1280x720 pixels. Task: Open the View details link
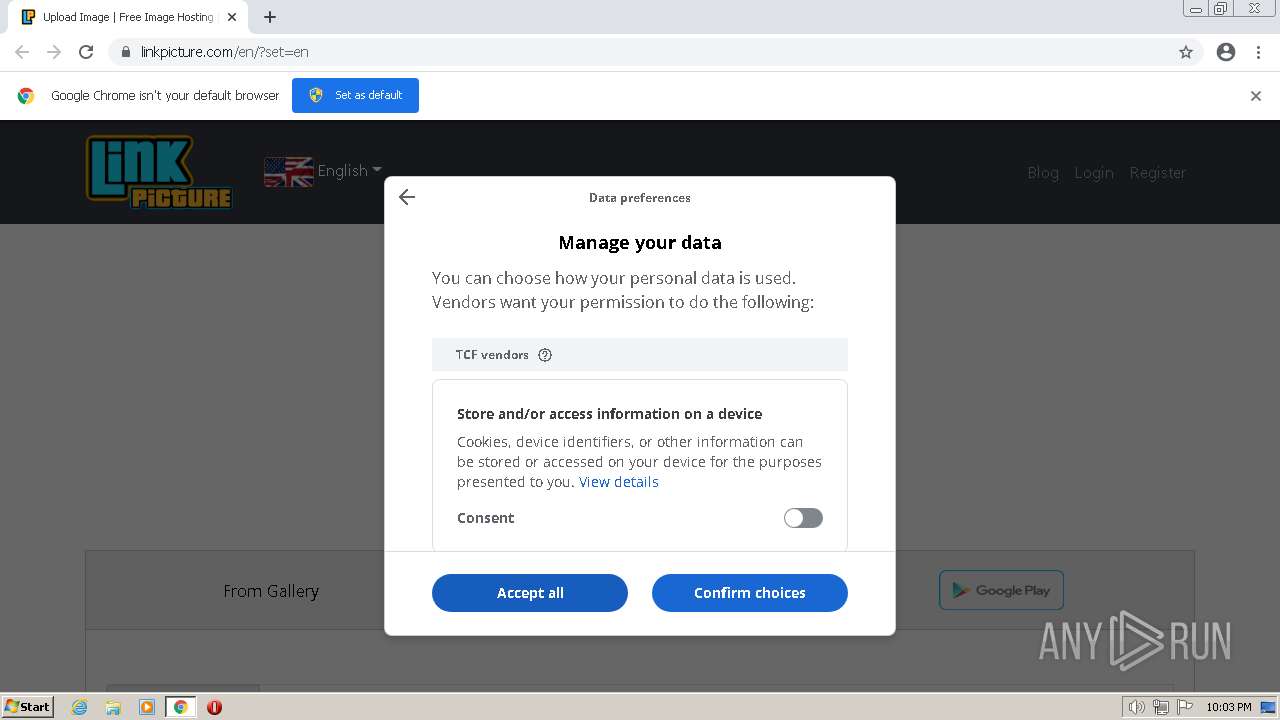pos(618,482)
